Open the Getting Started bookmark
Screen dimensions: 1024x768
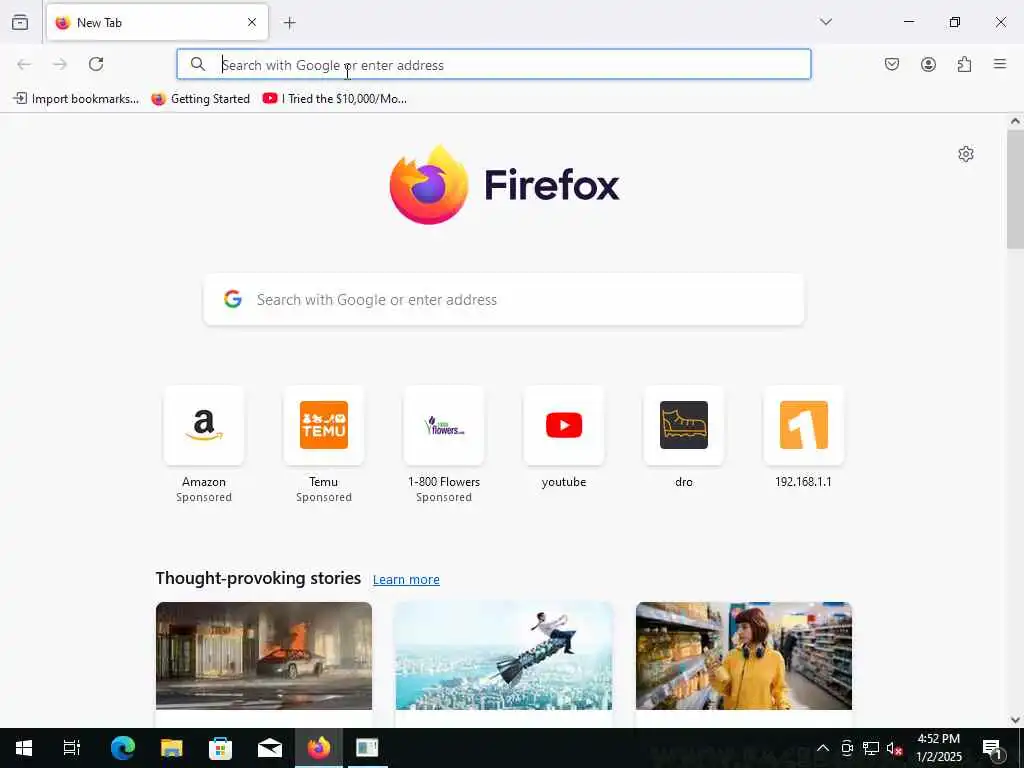pos(200,99)
